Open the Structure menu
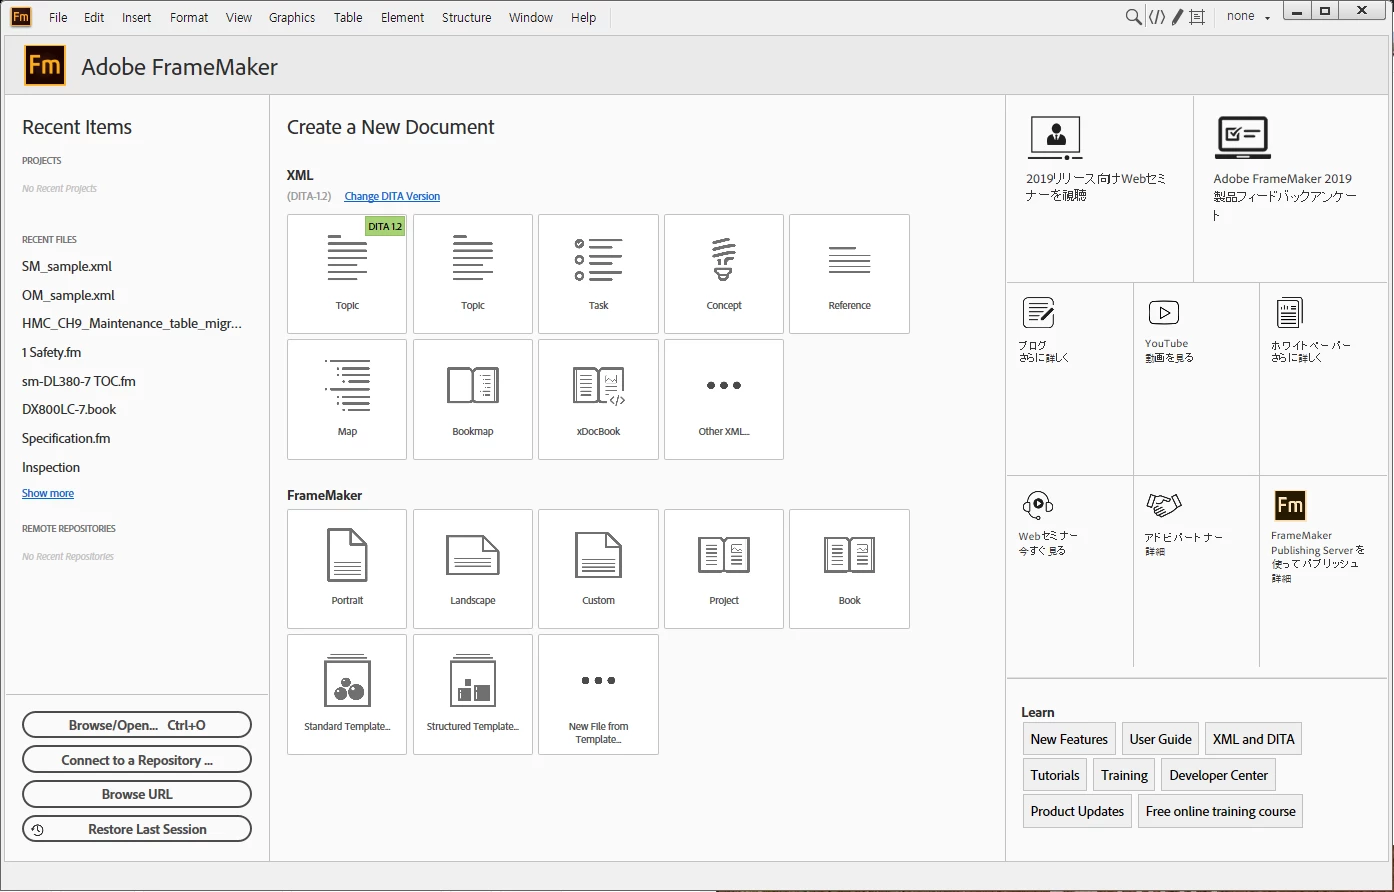The image size is (1394, 892). pyautogui.click(x=466, y=17)
